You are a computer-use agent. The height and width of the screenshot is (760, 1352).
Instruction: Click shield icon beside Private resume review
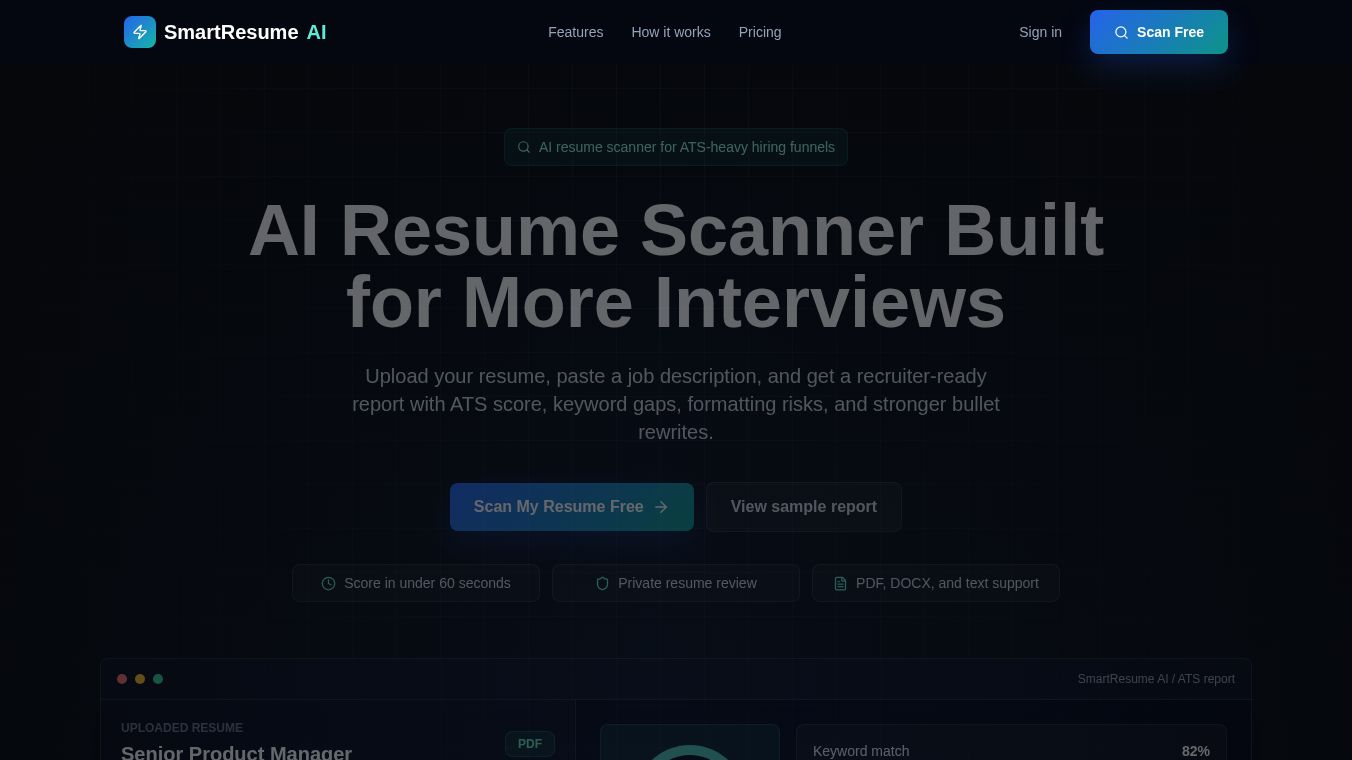602,583
